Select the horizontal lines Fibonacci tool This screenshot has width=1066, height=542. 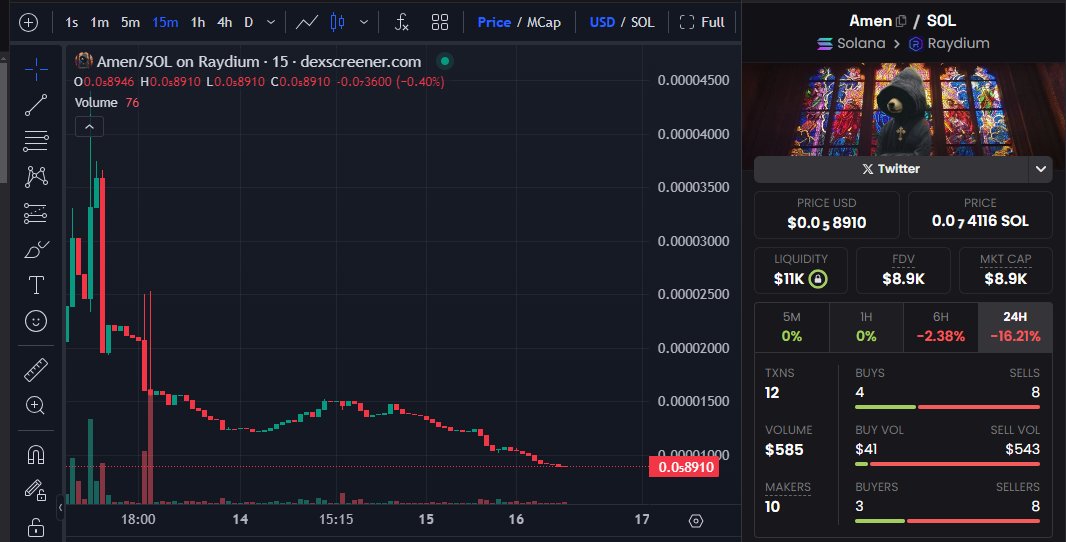point(36,141)
